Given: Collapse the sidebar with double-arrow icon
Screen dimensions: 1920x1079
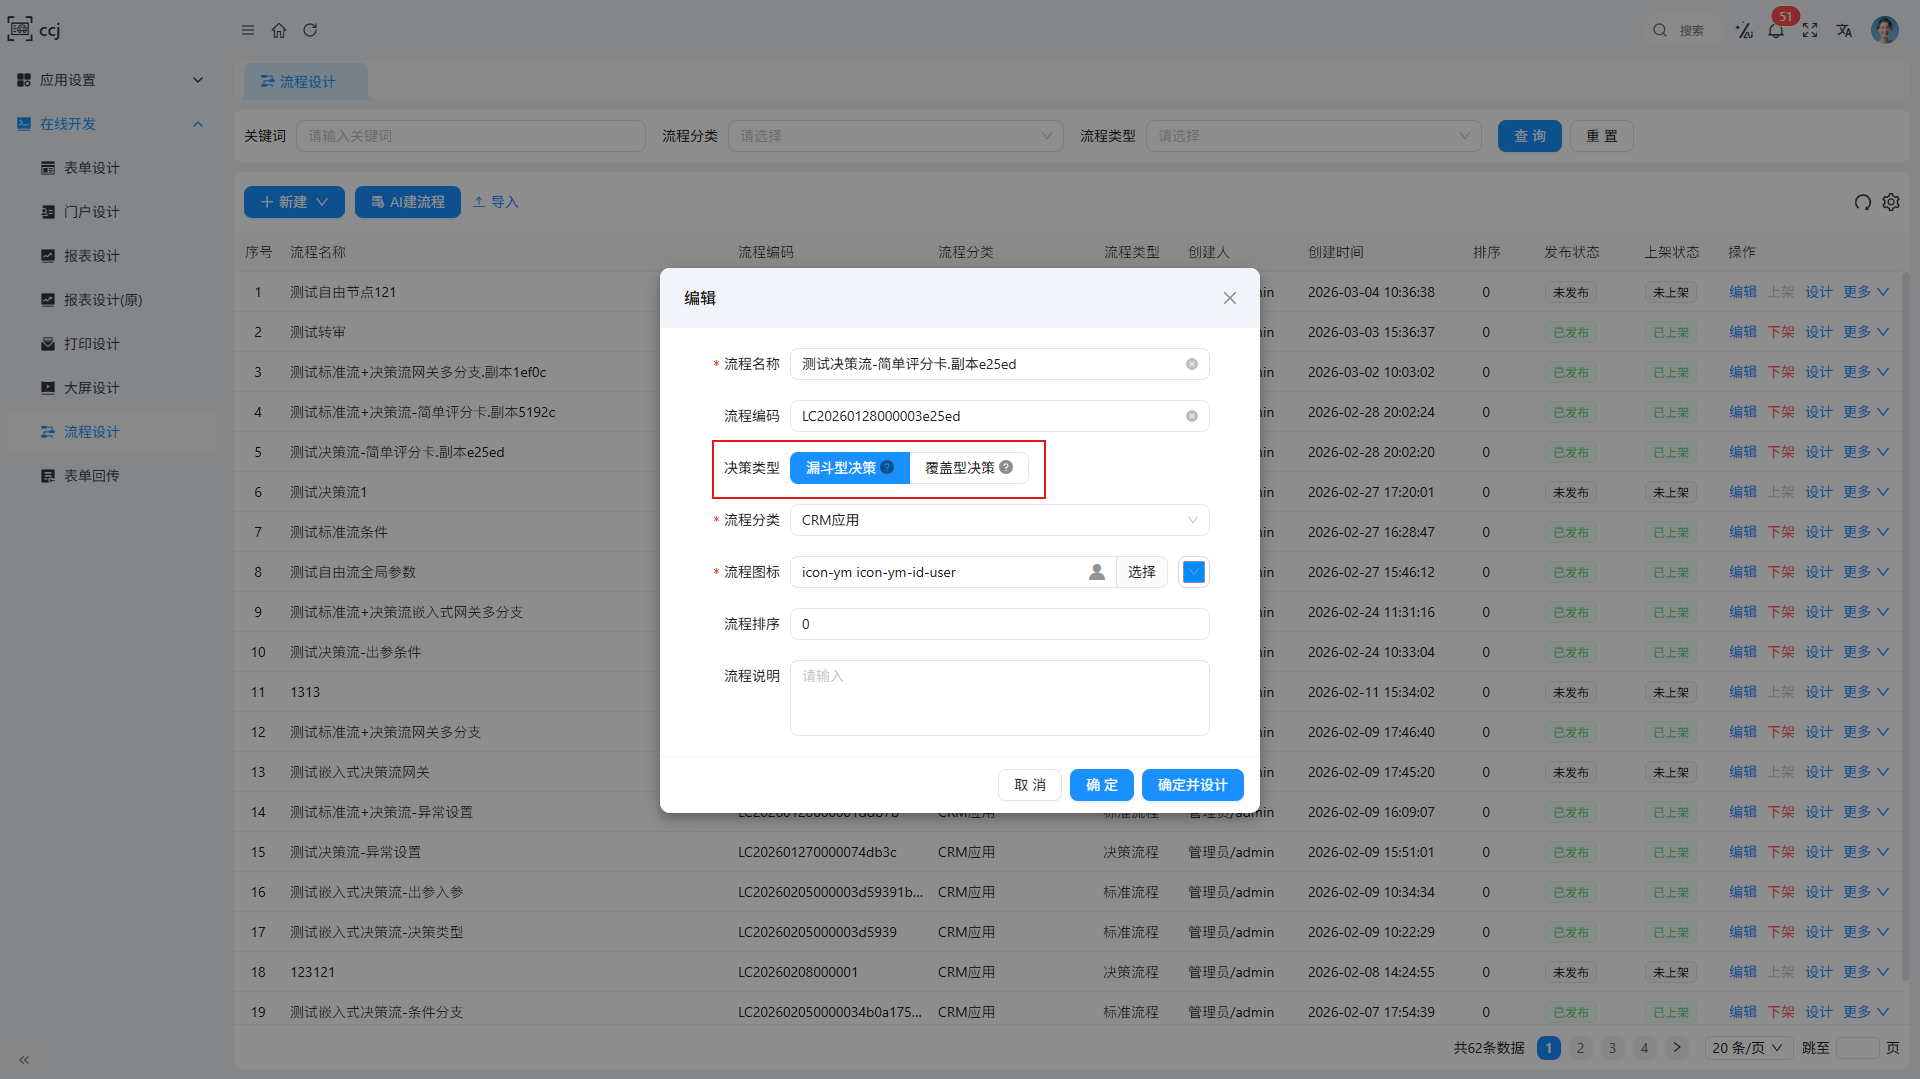Looking at the screenshot, I should pos(24,1059).
